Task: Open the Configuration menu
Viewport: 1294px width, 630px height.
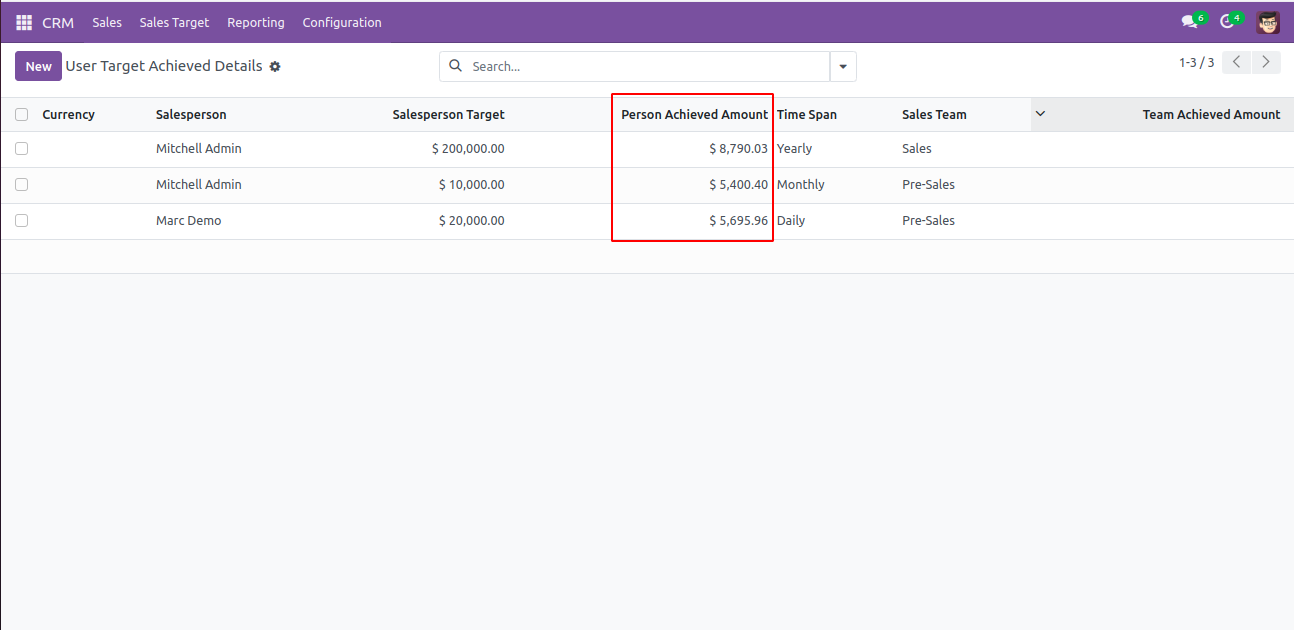Action: (342, 22)
